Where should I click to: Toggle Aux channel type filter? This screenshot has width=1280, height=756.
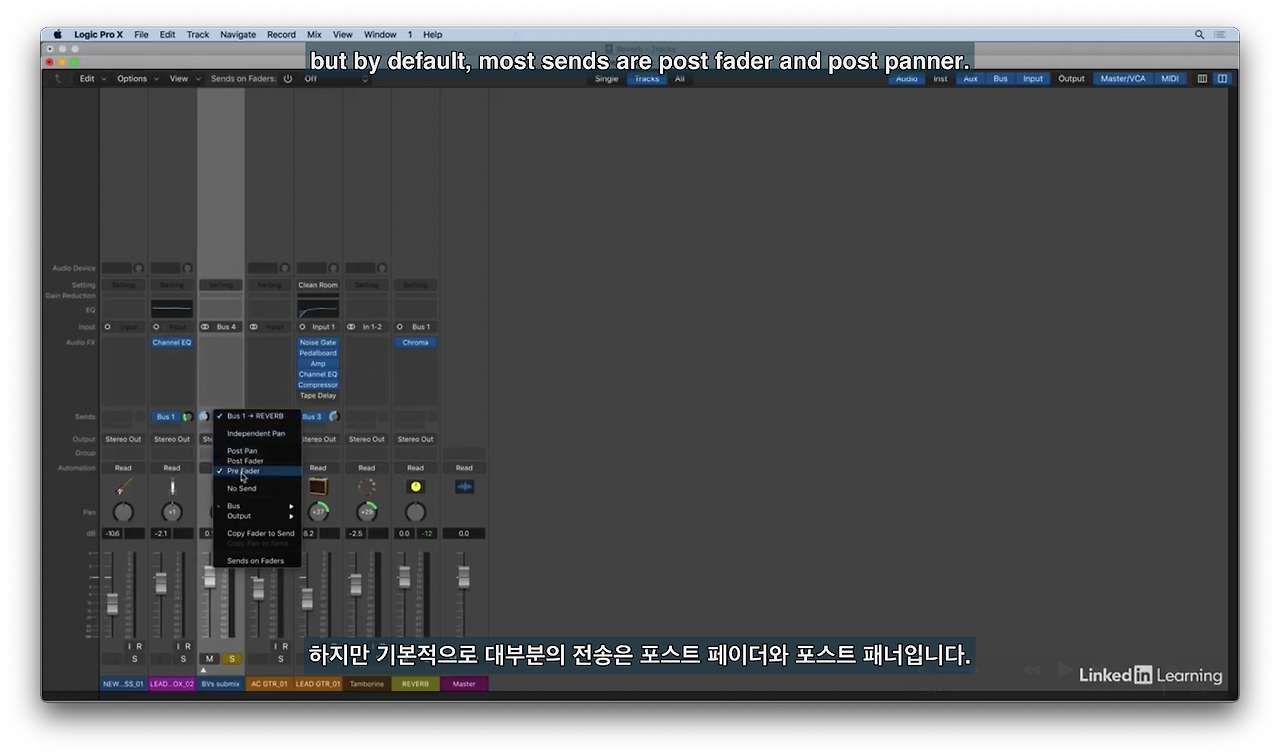point(970,79)
